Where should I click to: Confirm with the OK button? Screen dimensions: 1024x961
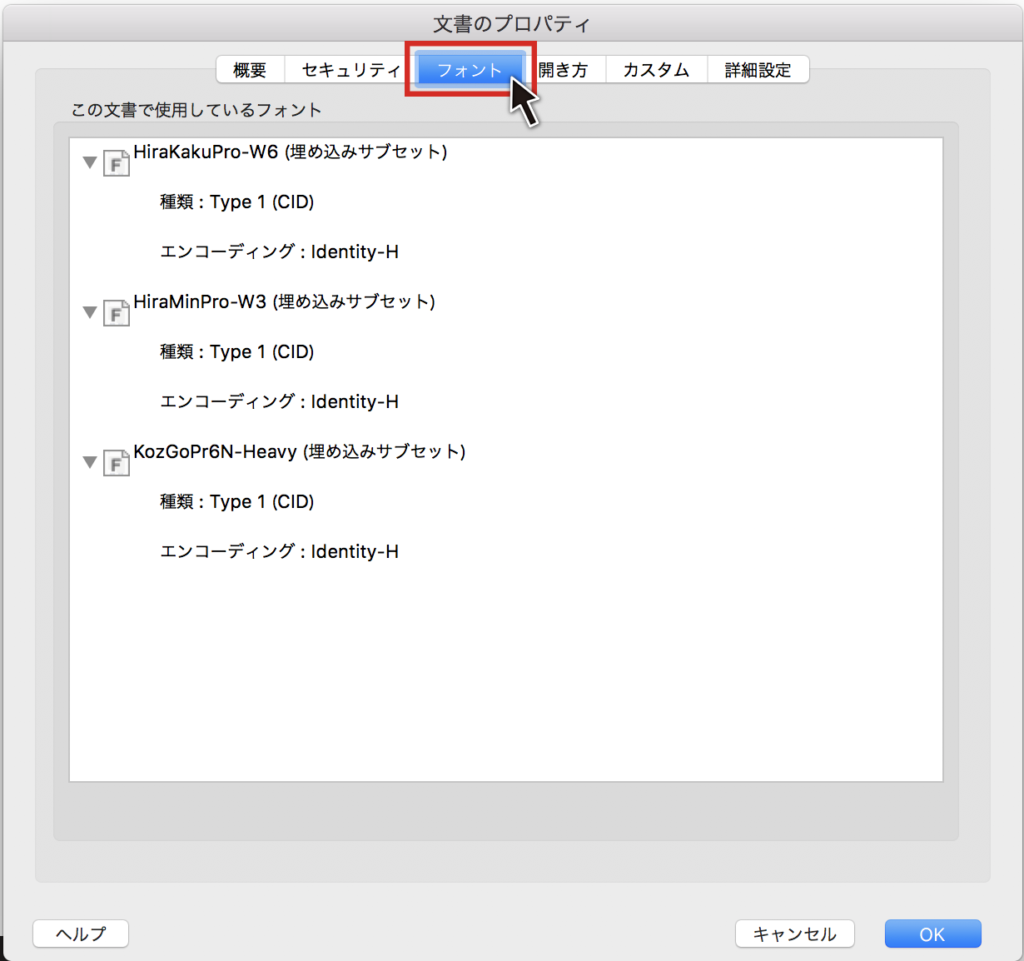[x=933, y=934]
